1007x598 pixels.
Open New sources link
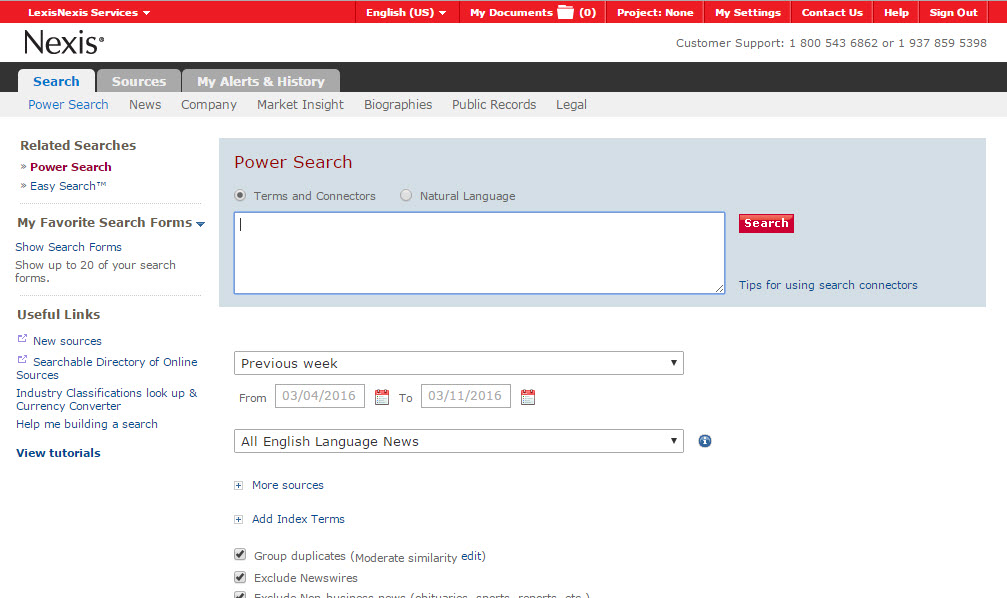click(67, 341)
